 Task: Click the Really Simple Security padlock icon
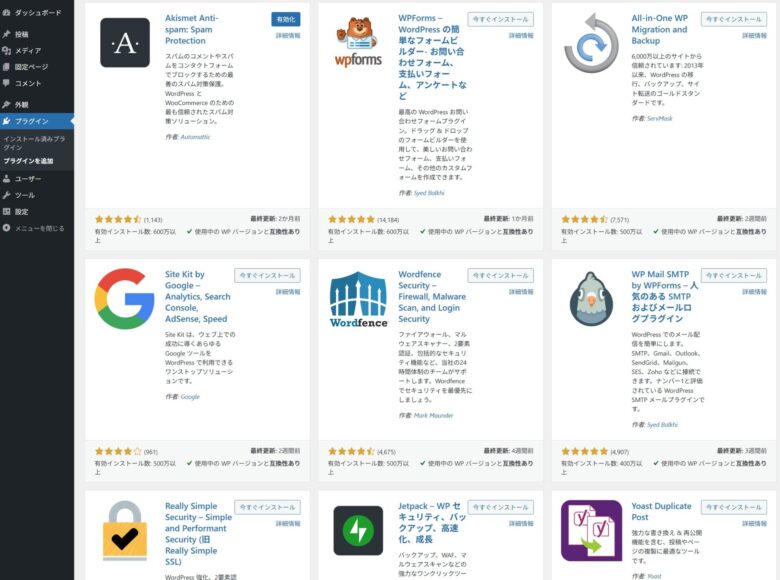coord(125,530)
